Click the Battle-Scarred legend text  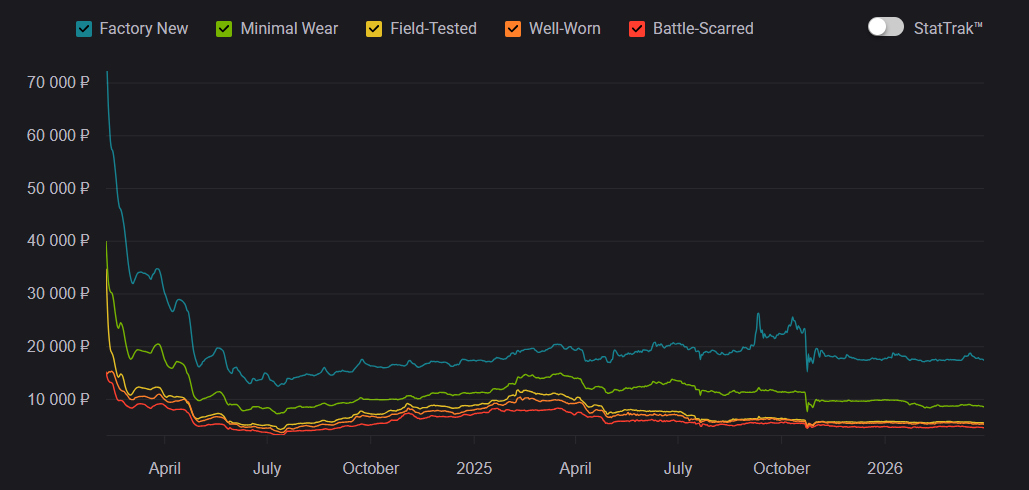(703, 28)
